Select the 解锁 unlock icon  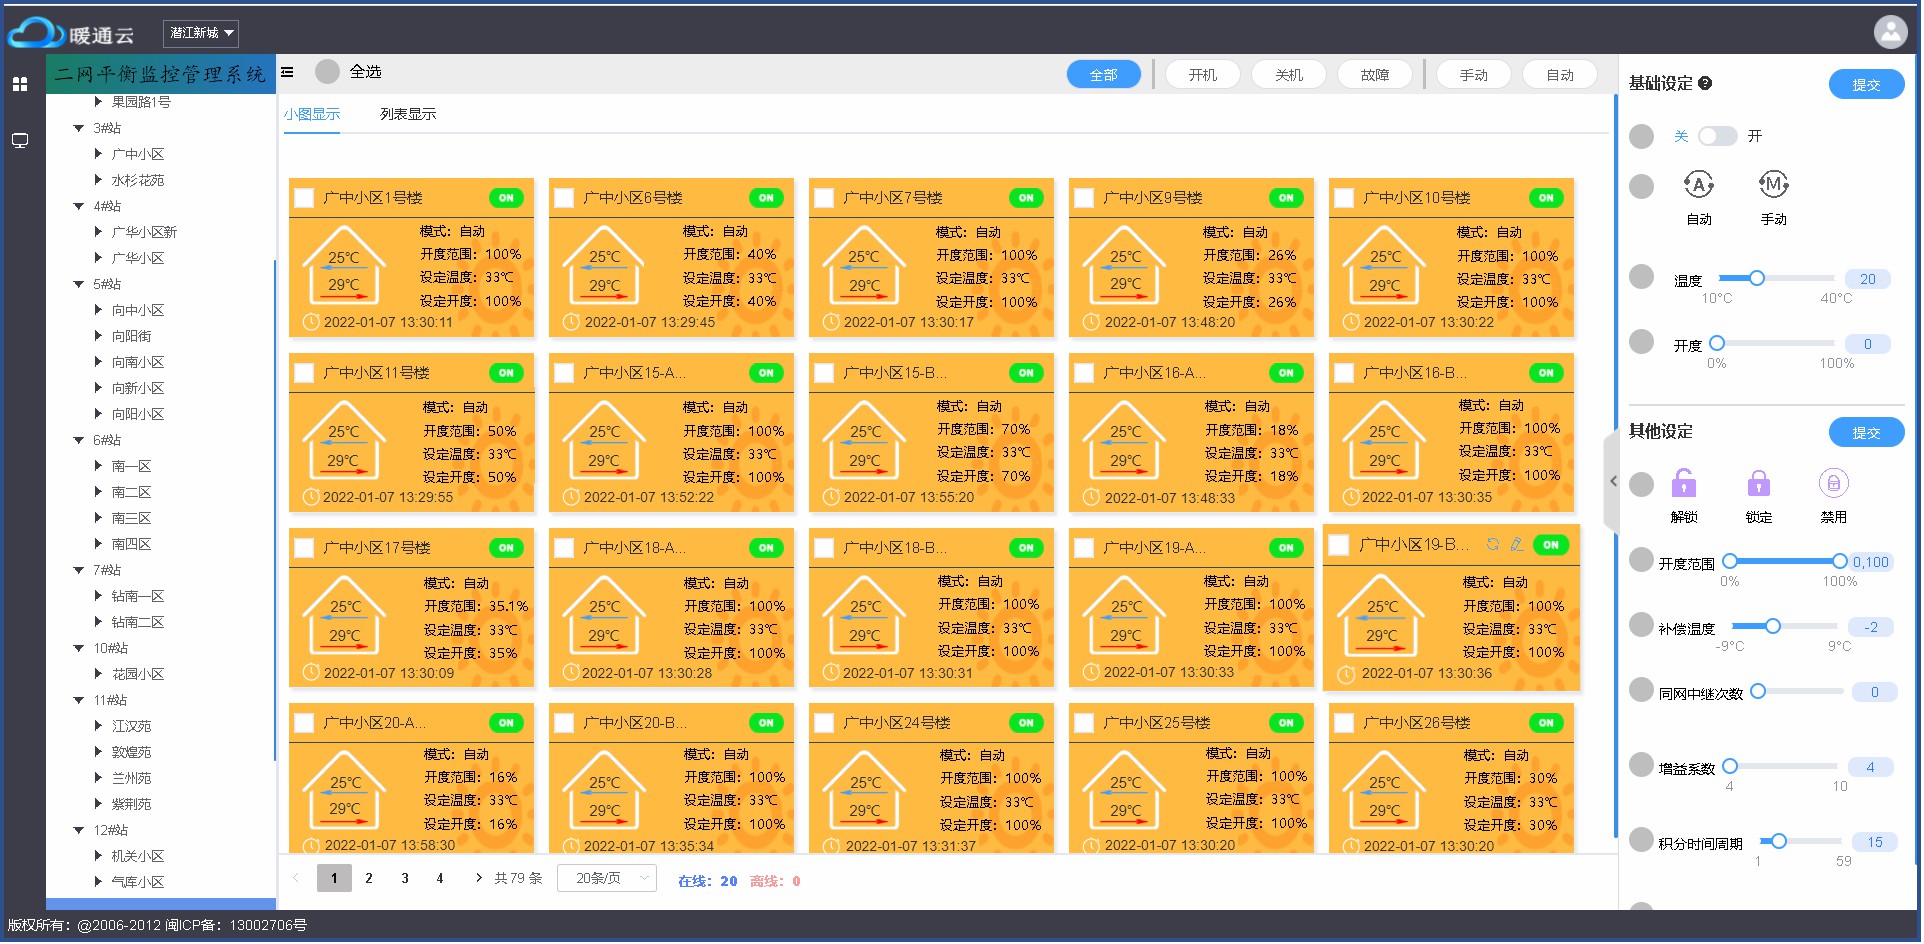[x=1684, y=484]
